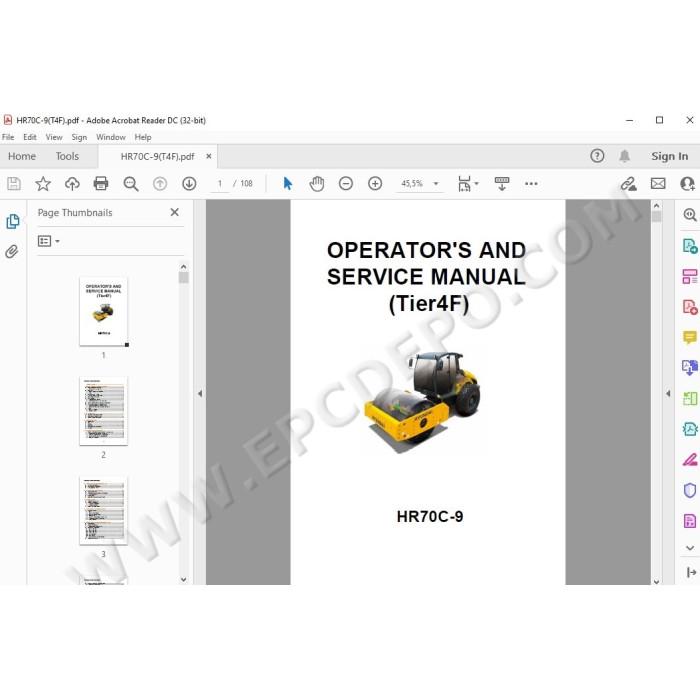Add the document to starred files

43,183
